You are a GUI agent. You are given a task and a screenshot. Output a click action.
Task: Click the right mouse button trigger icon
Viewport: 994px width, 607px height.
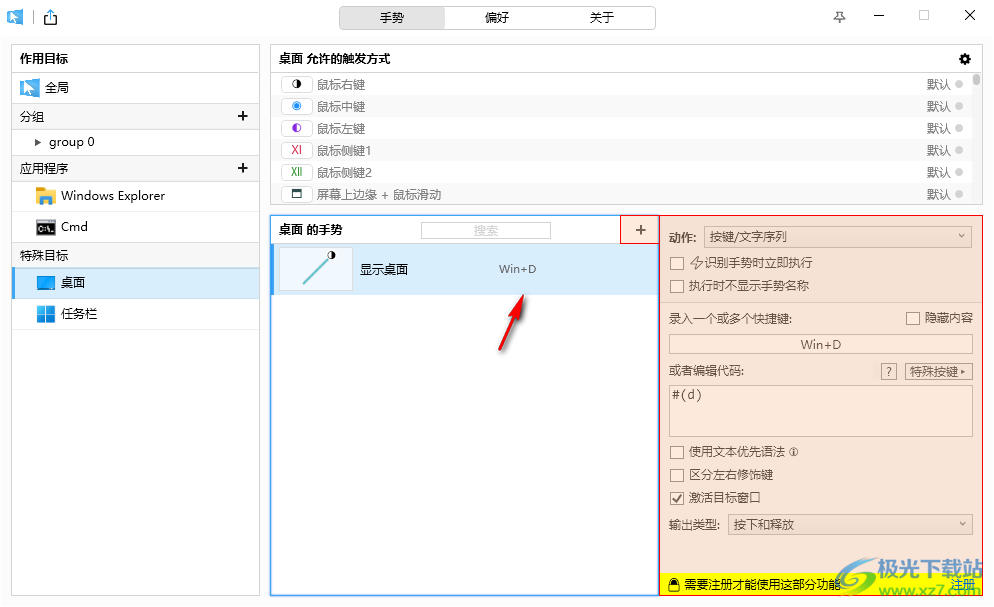point(297,84)
